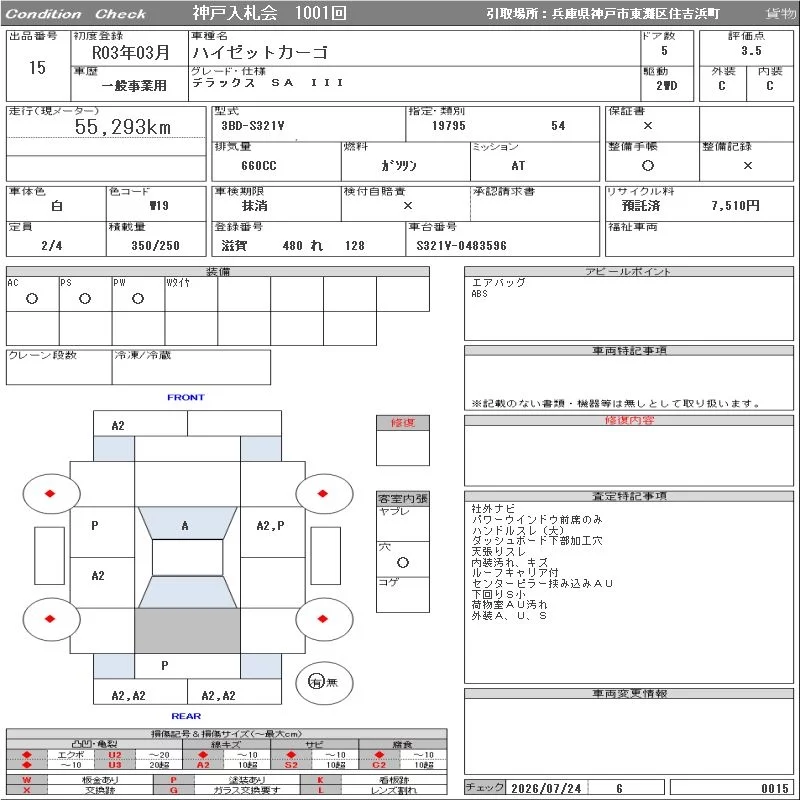Click the front-right tire red diamond marker
The image size is (800, 800).
pos(322,493)
